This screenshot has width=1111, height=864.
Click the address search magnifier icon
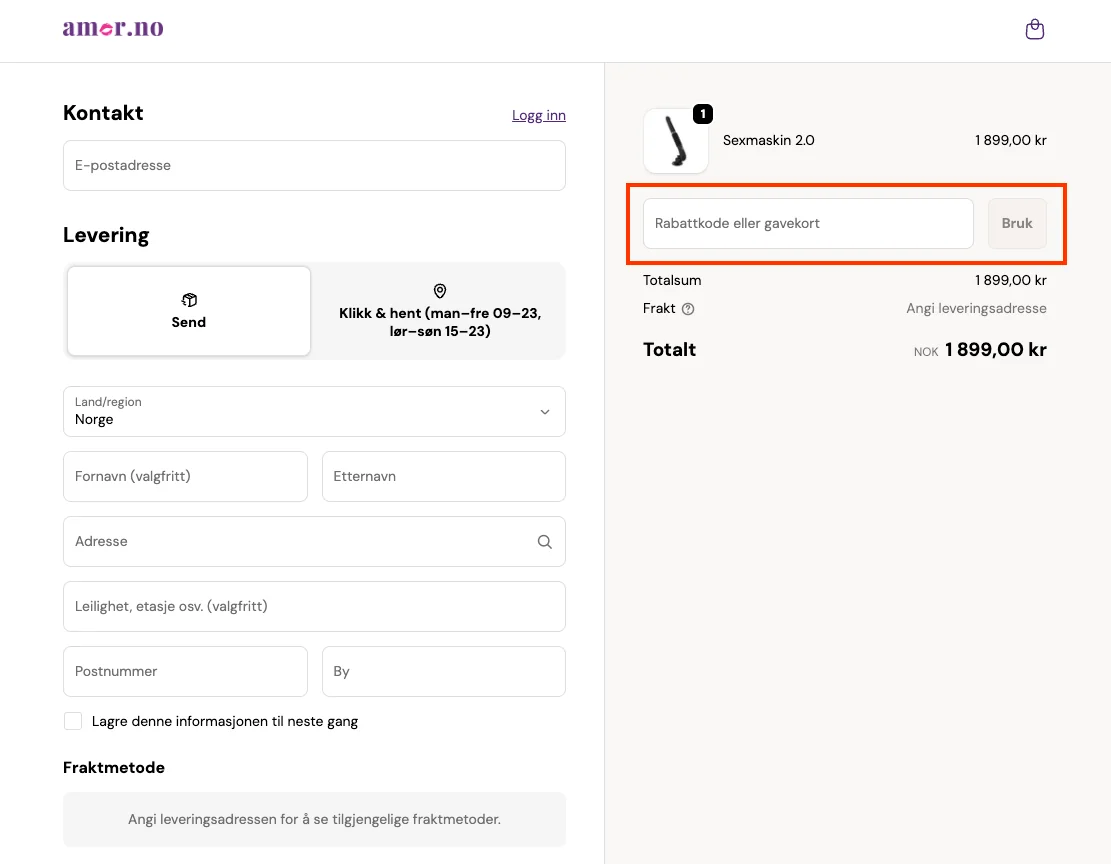coord(545,542)
